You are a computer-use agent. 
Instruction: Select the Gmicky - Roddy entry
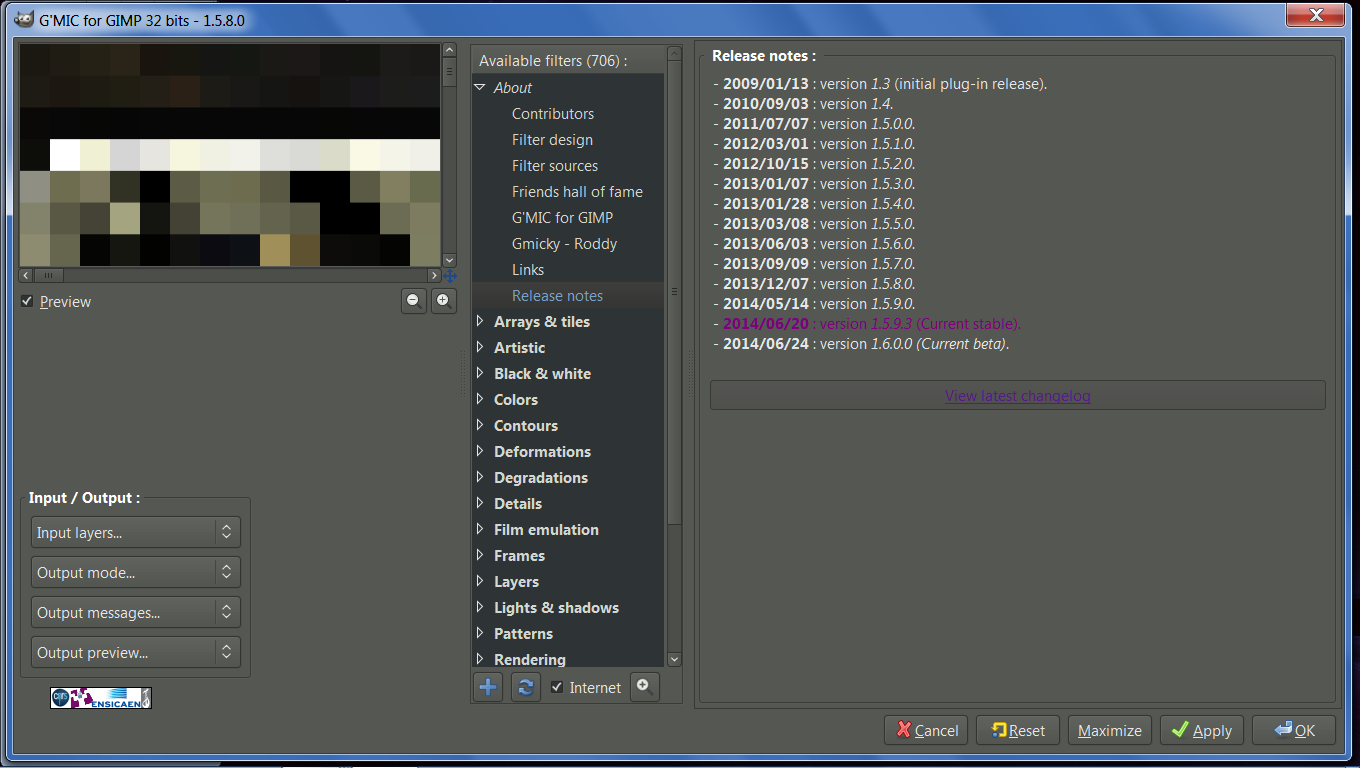(564, 244)
